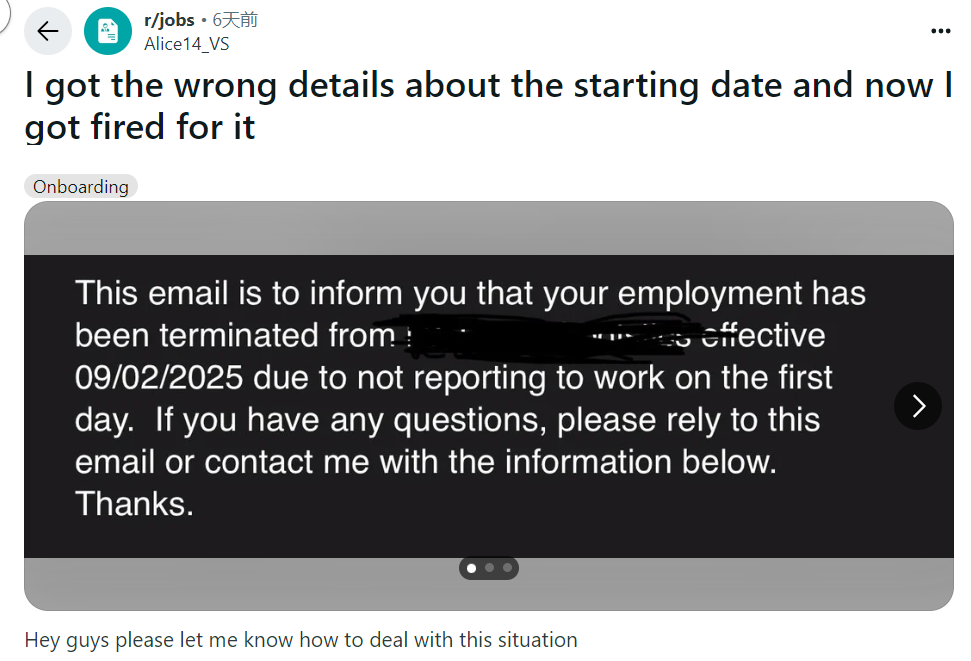The image size is (971, 661).
Task: Open the three-dot more options menu
Action: [x=940, y=31]
